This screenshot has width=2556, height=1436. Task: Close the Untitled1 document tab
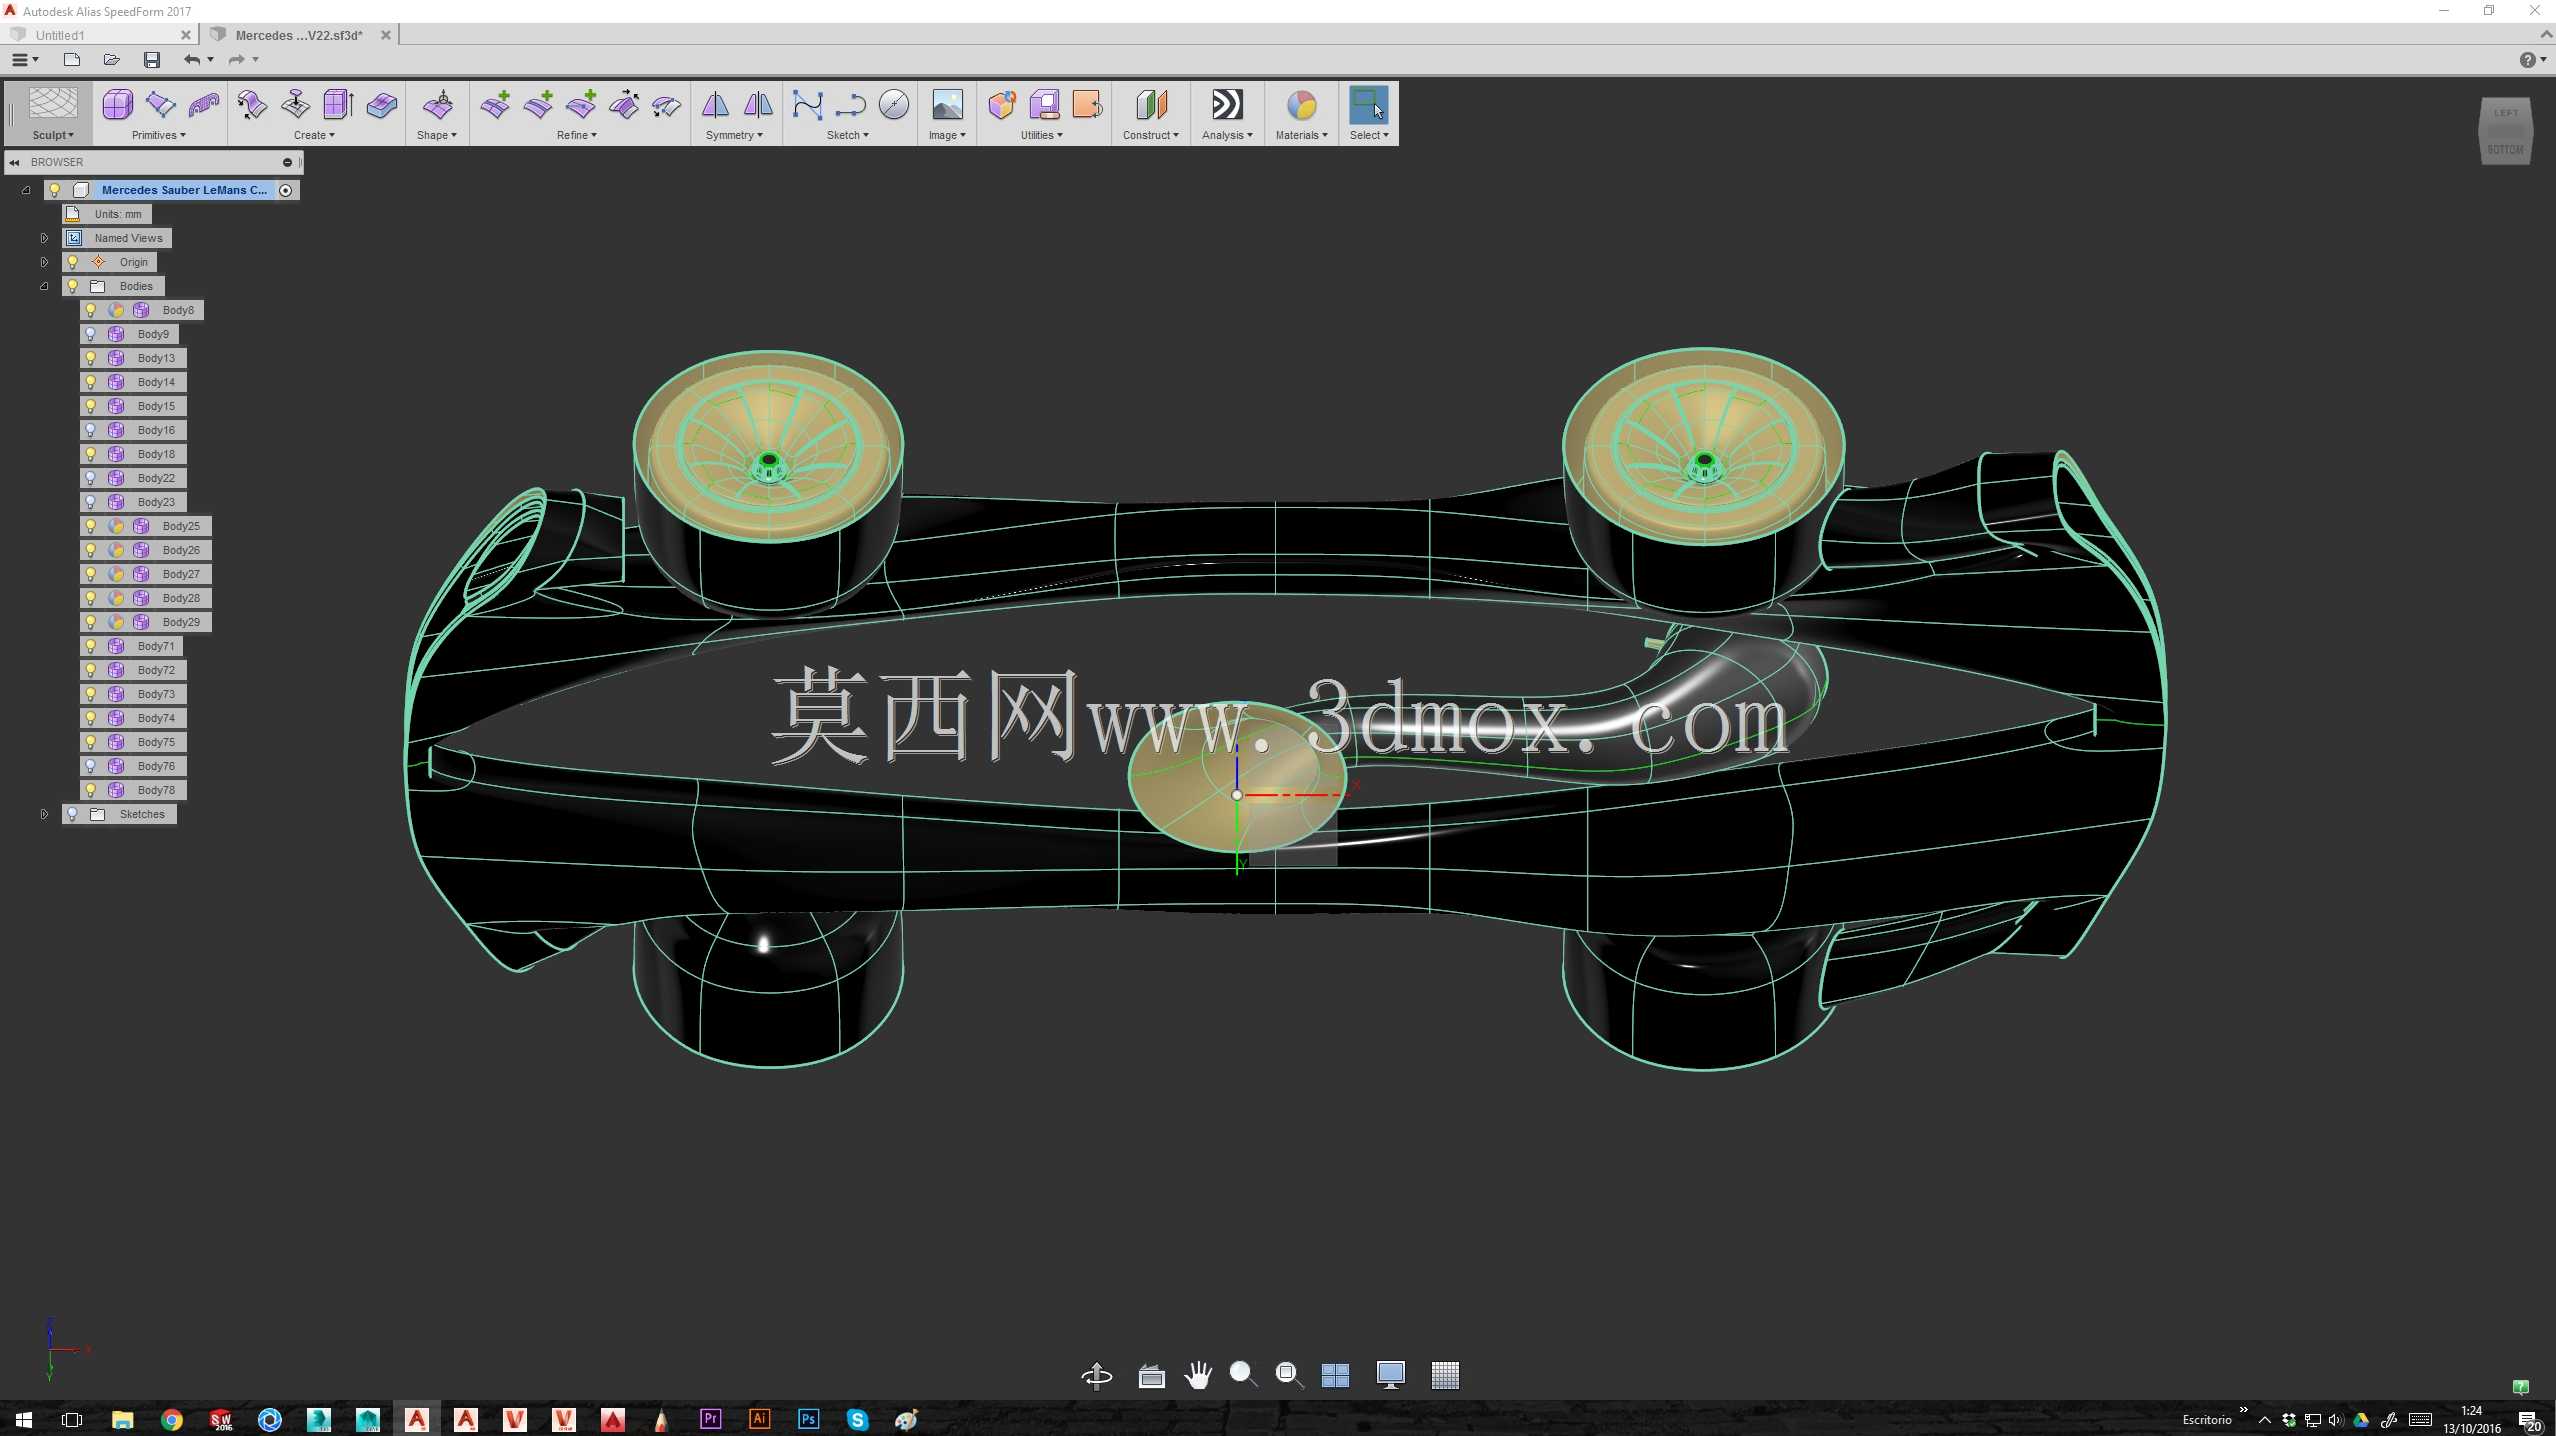[185, 35]
